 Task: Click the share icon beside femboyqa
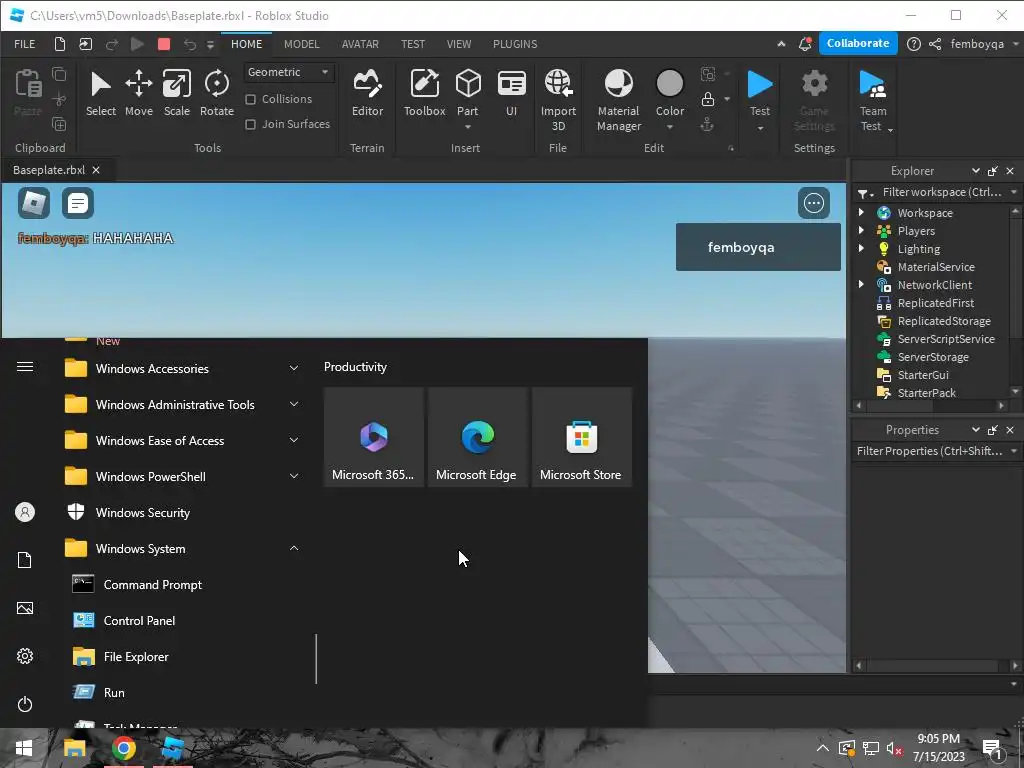[x=935, y=44]
